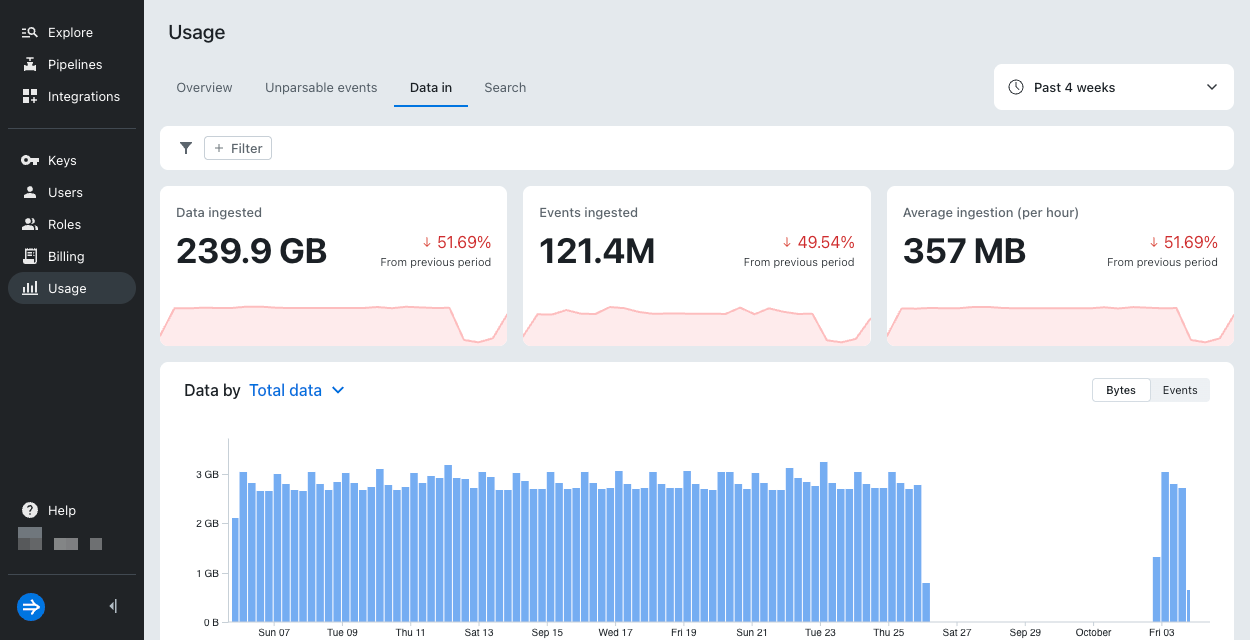
Task: Switch the chart to Events view
Action: [x=1180, y=390]
